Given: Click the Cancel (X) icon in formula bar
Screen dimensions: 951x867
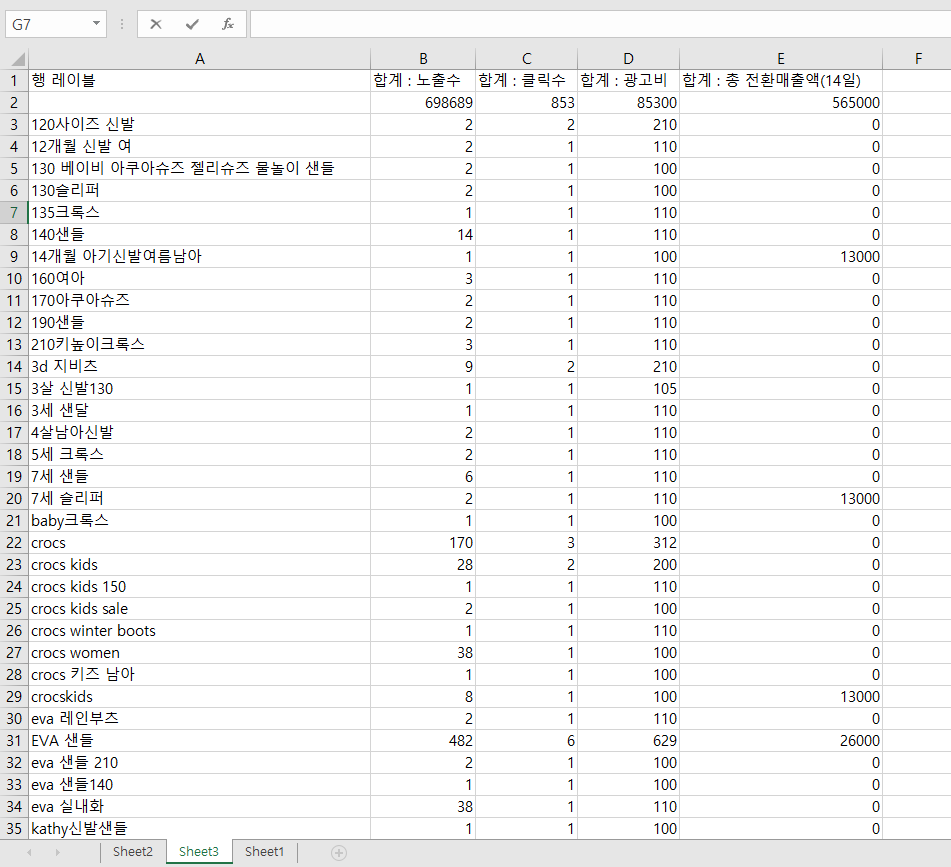Looking at the screenshot, I should pyautogui.click(x=156, y=24).
